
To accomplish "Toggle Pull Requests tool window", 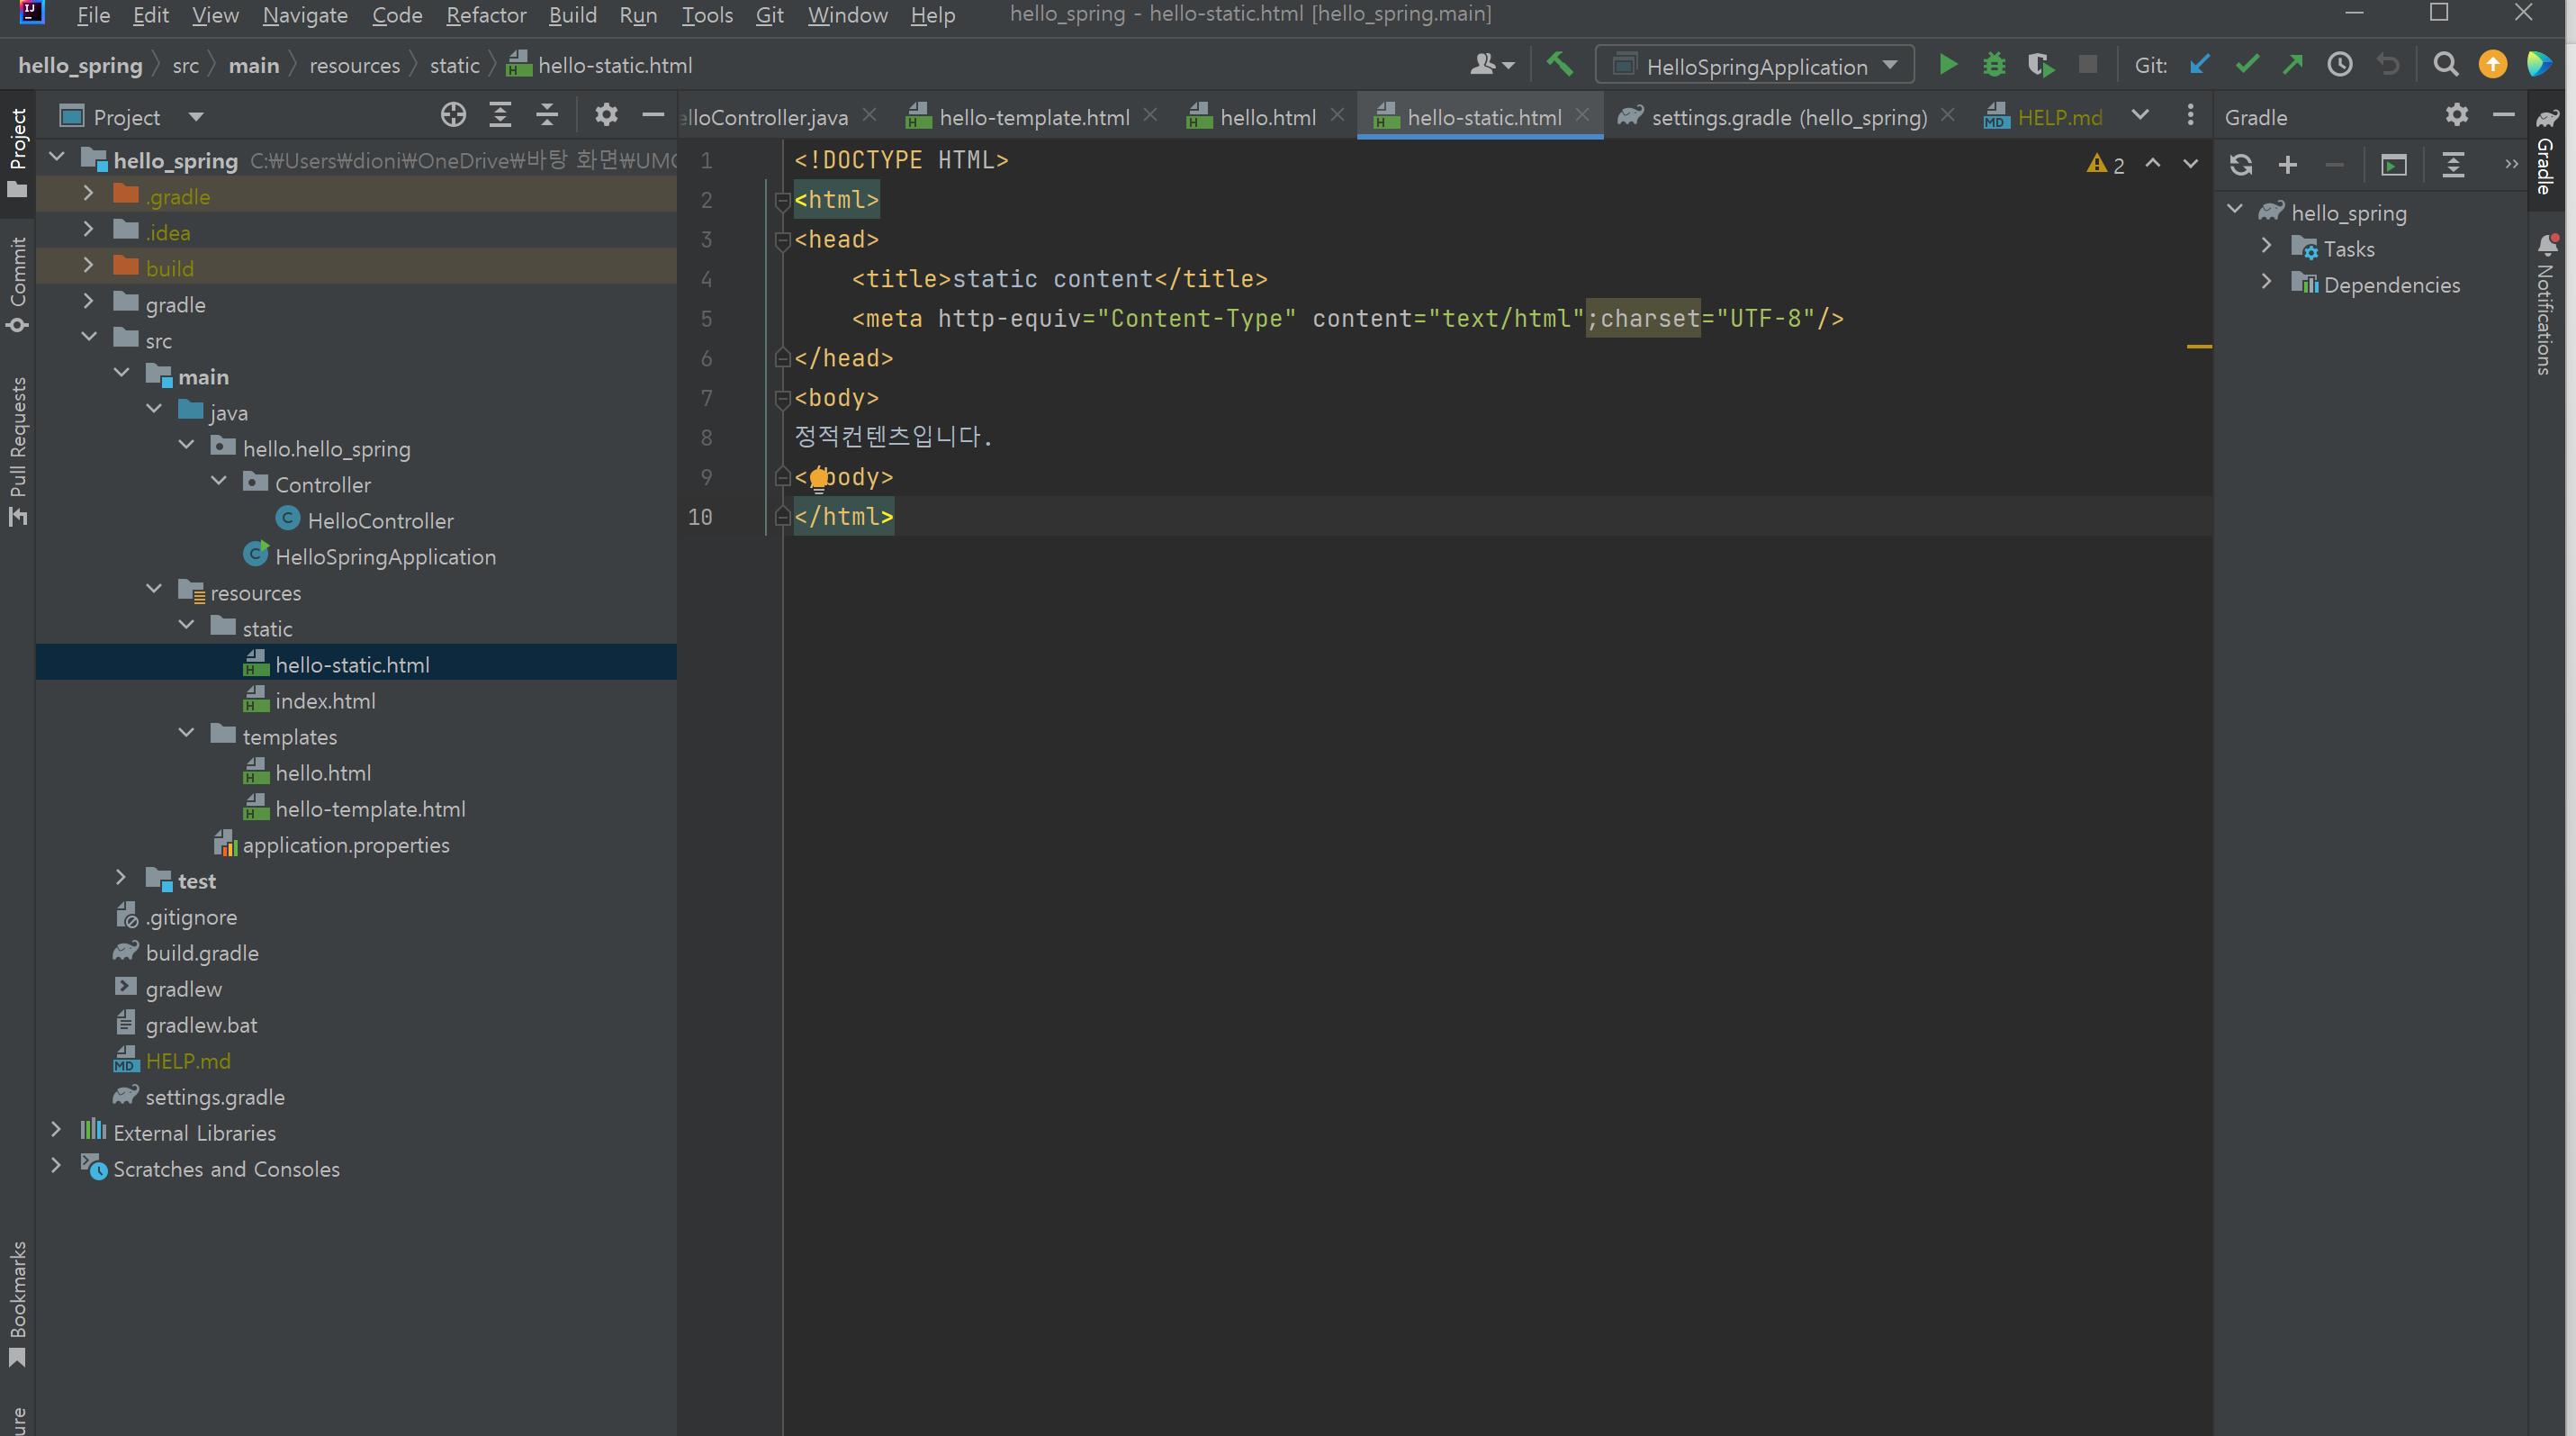I will pyautogui.click(x=17, y=450).
